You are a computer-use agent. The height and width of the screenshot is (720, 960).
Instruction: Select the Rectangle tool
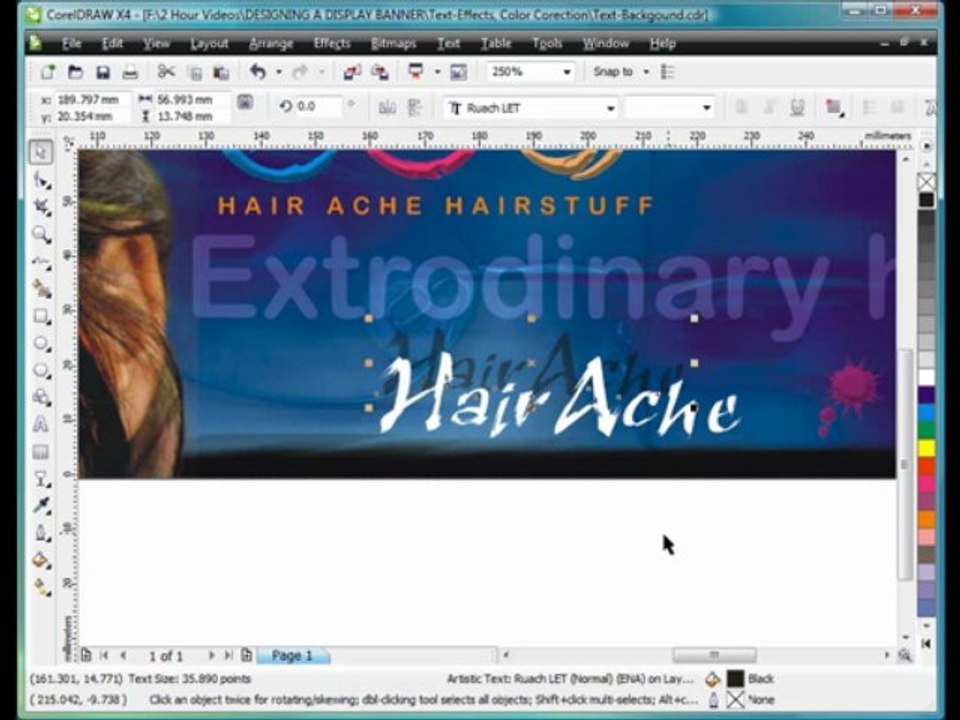tap(41, 316)
